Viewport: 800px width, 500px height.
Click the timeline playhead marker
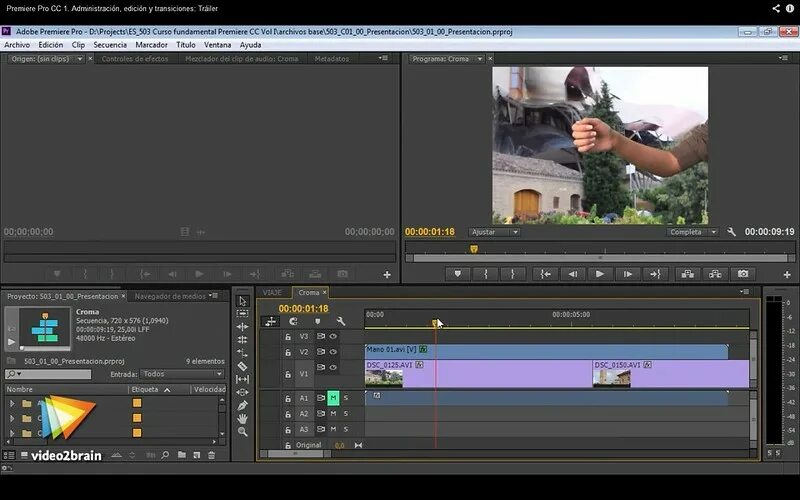[x=435, y=323]
